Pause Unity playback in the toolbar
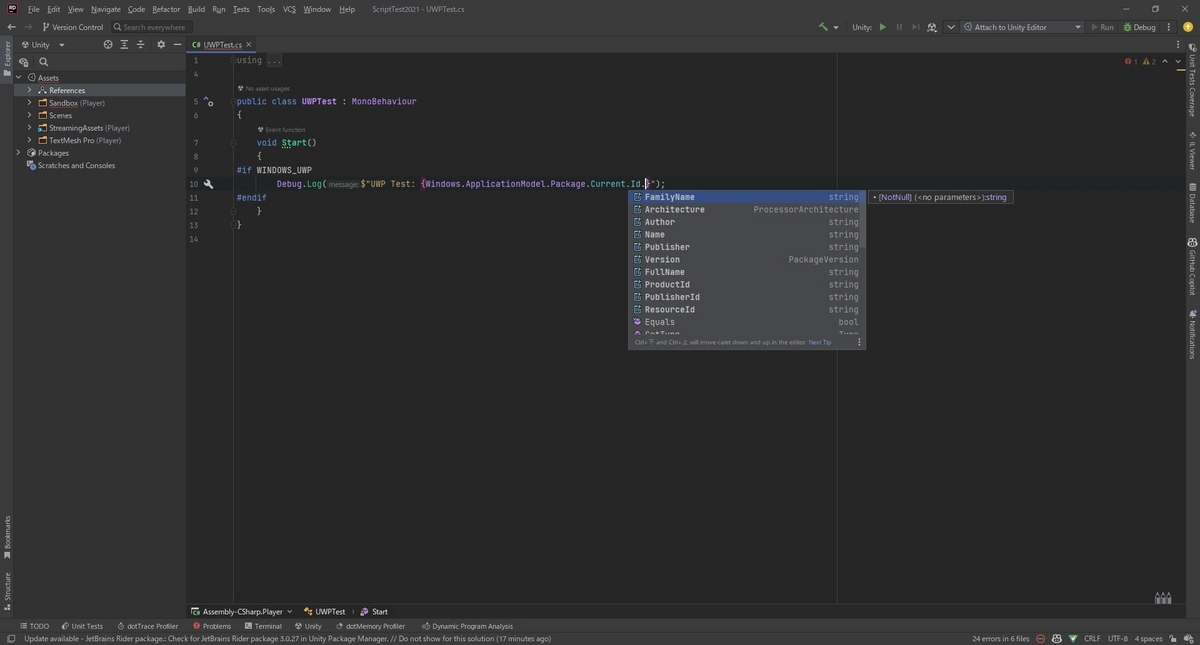Image resolution: width=1200 pixels, height=645 pixels. (898, 27)
